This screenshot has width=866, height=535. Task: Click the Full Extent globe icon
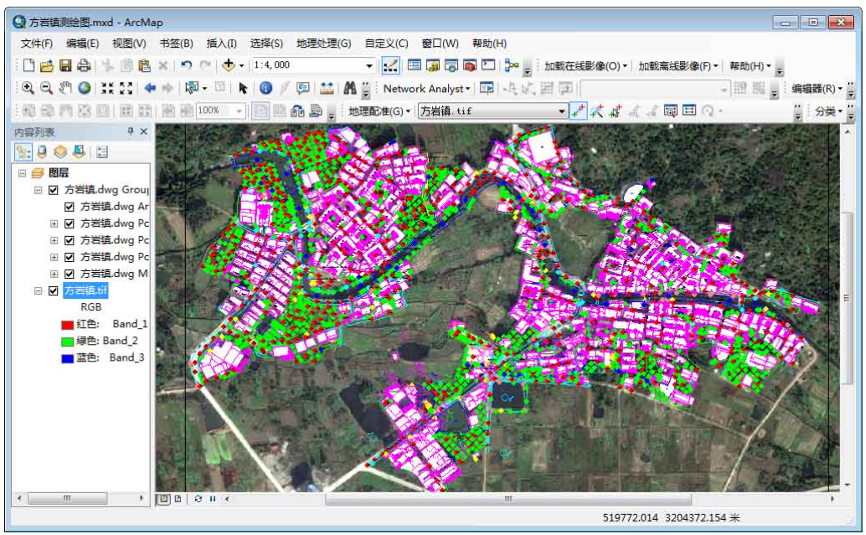[84, 88]
